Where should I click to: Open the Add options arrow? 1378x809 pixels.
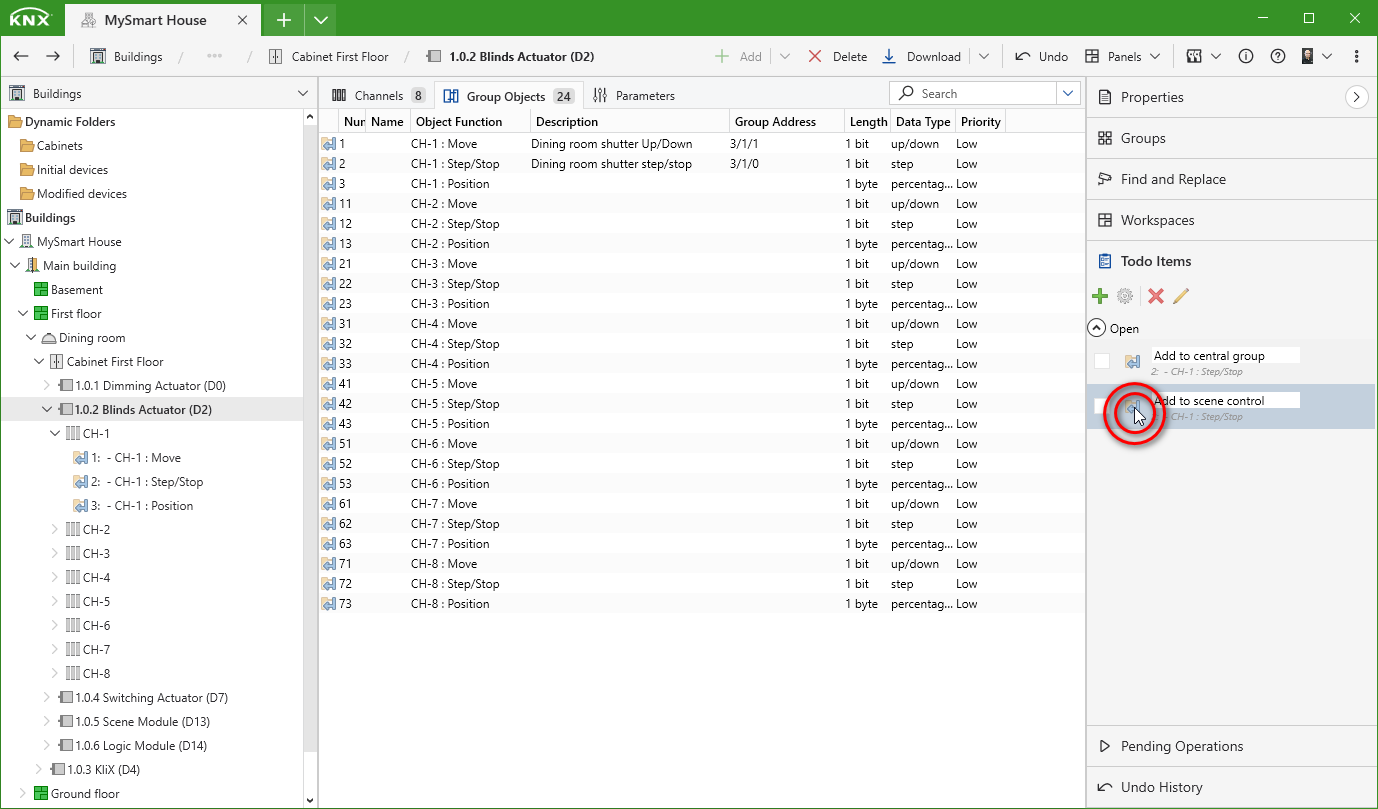pyautogui.click(x=784, y=57)
